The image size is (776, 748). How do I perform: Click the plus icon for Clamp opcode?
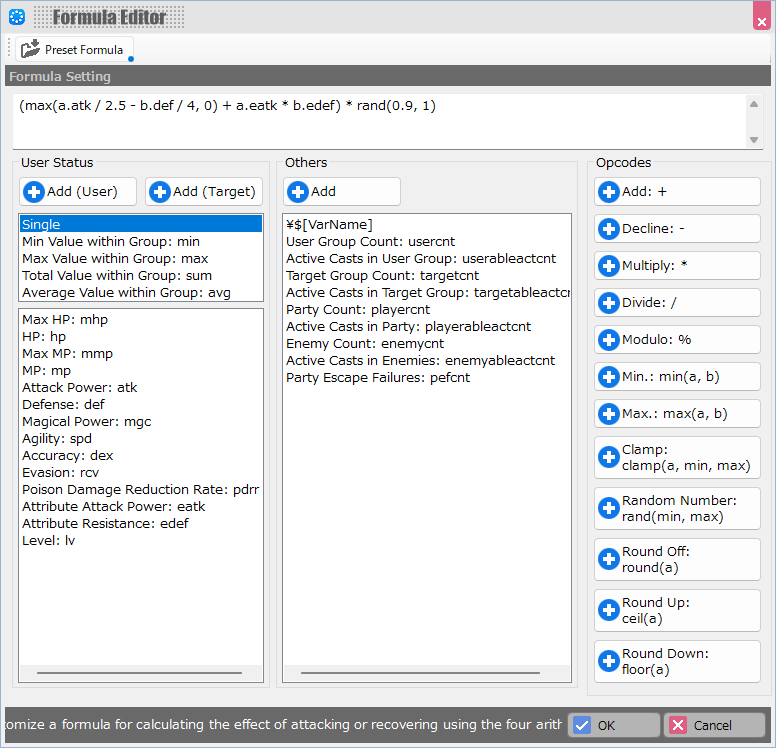pos(608,457)
